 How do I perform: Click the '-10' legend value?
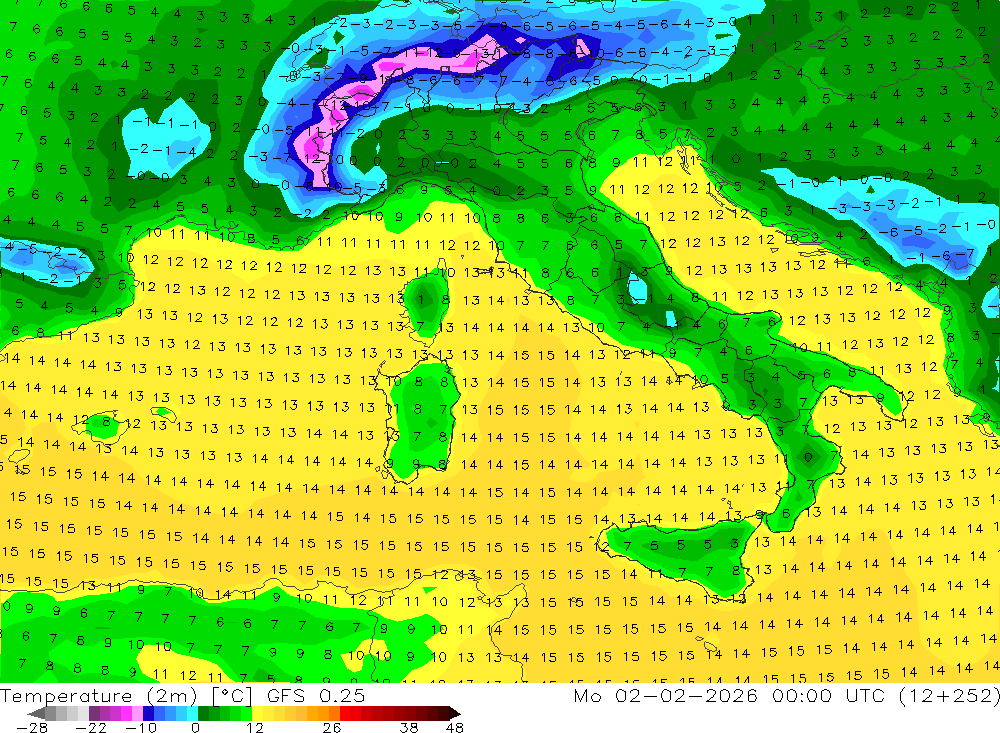tap(140, 727)
